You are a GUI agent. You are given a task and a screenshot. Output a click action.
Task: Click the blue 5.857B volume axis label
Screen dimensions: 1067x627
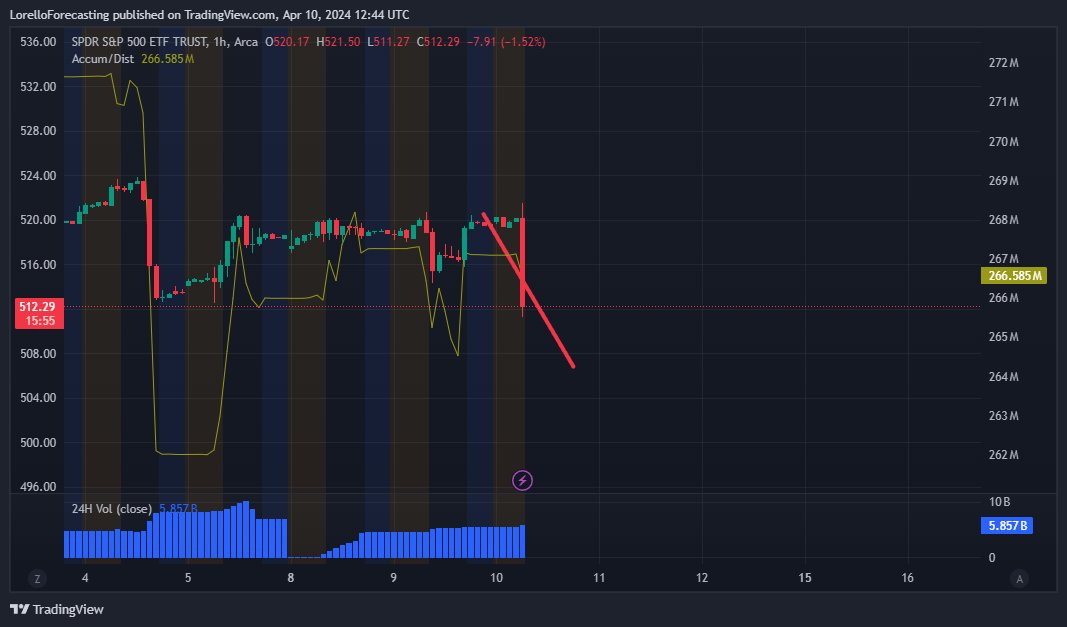click(1006, 526)
